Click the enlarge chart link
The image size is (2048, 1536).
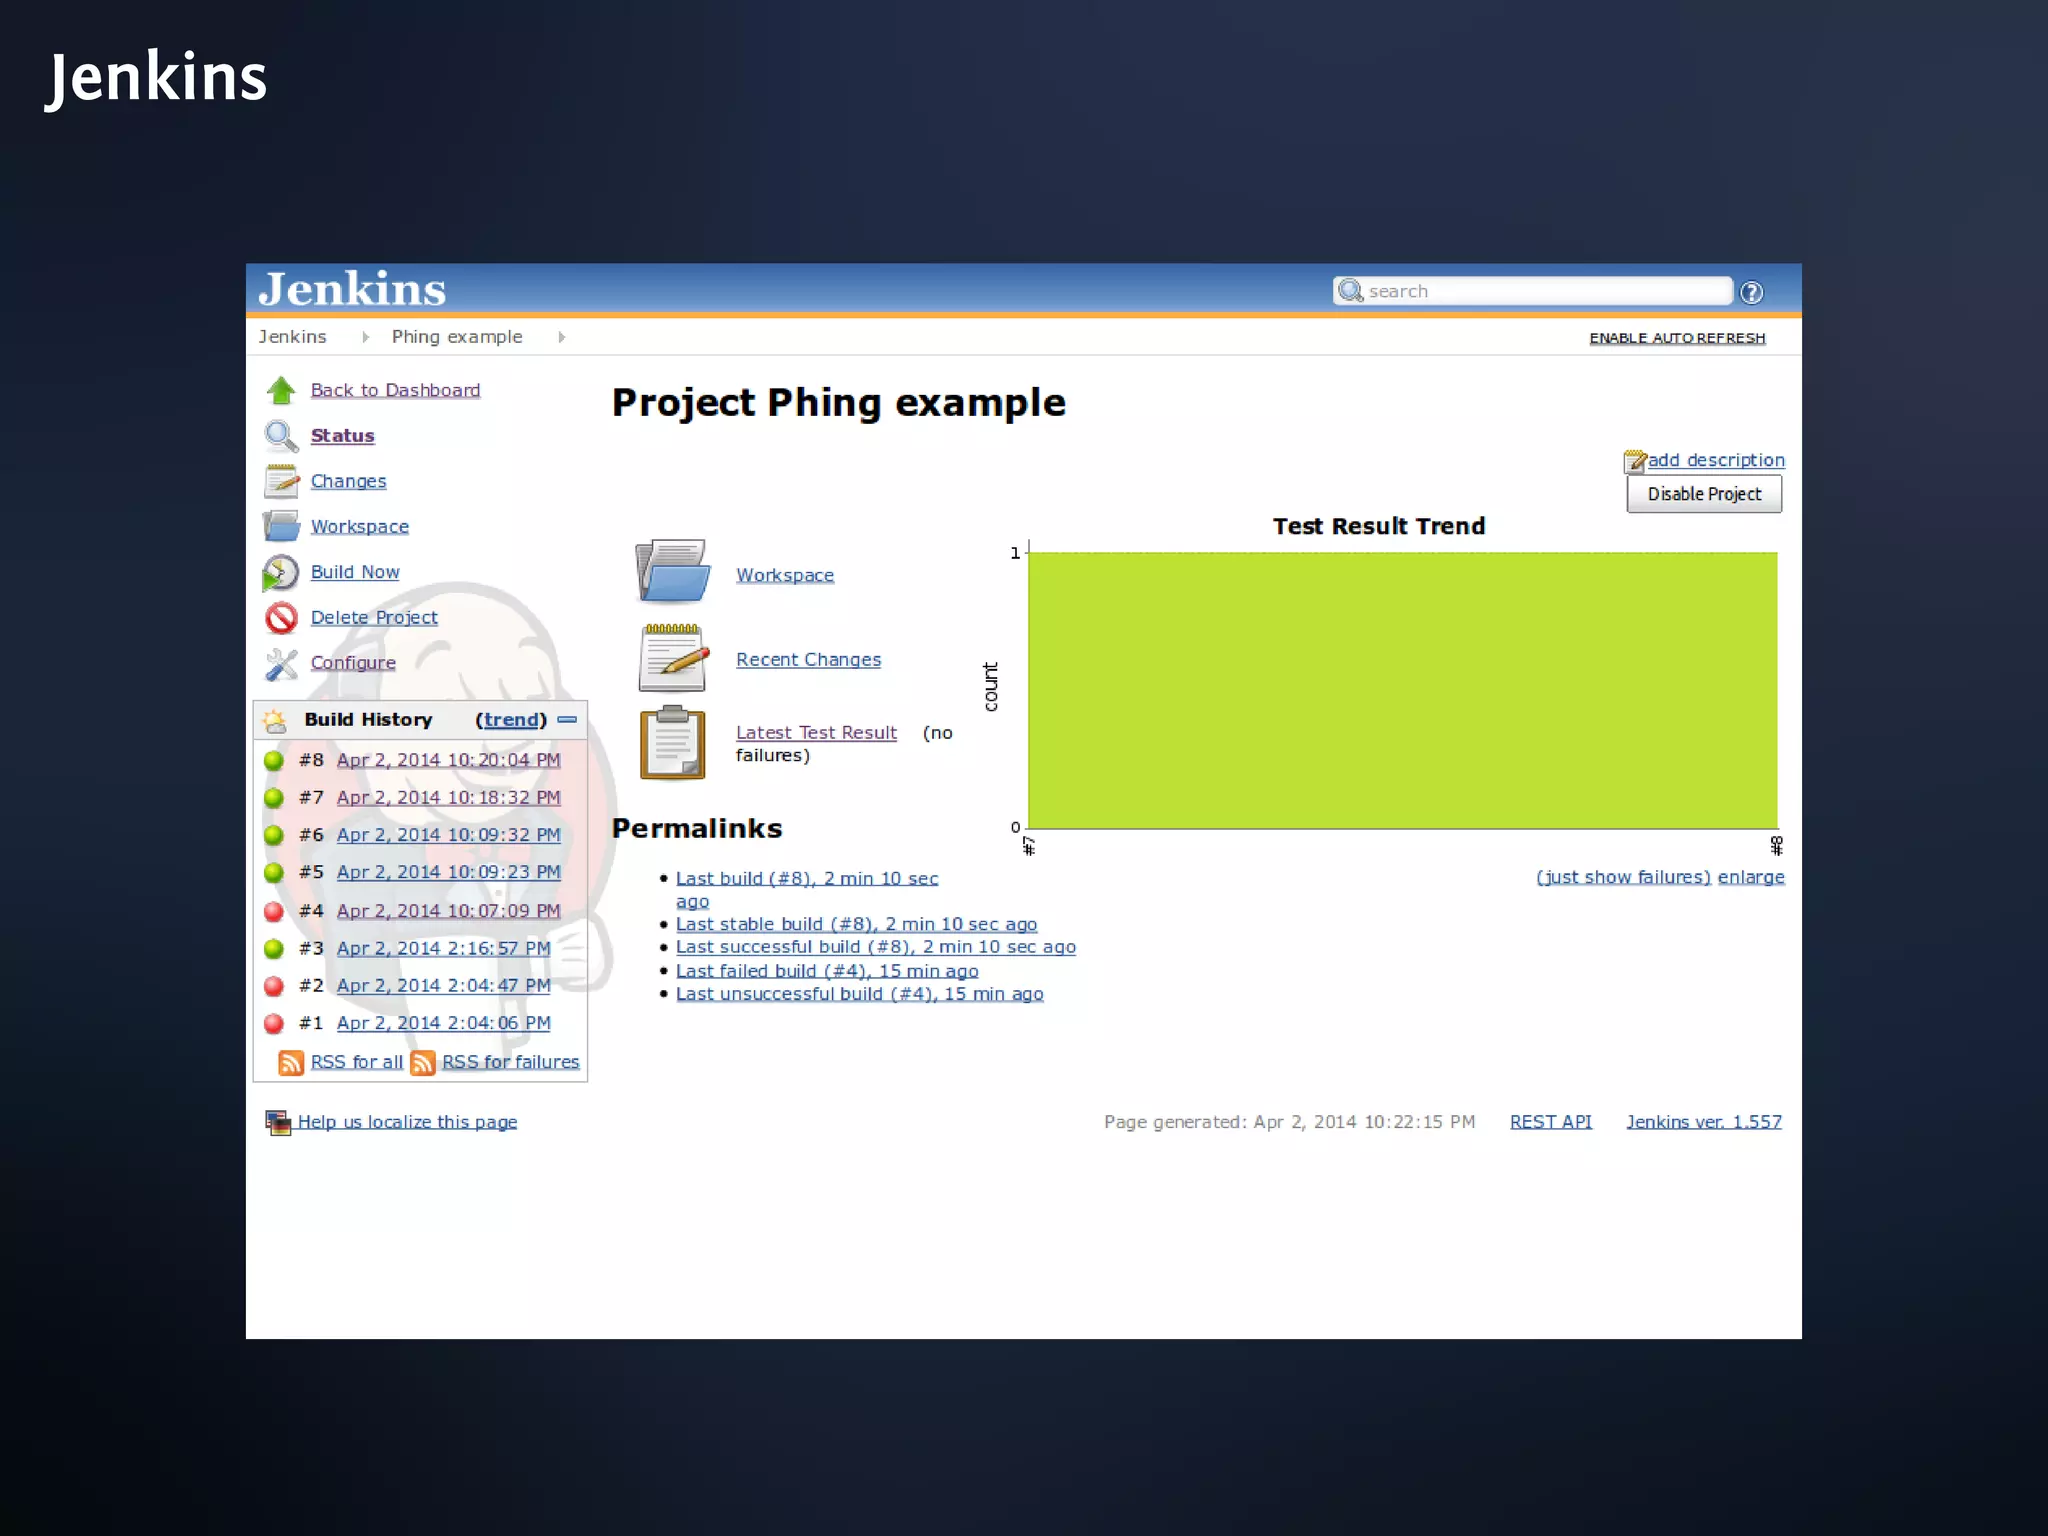1751,877
